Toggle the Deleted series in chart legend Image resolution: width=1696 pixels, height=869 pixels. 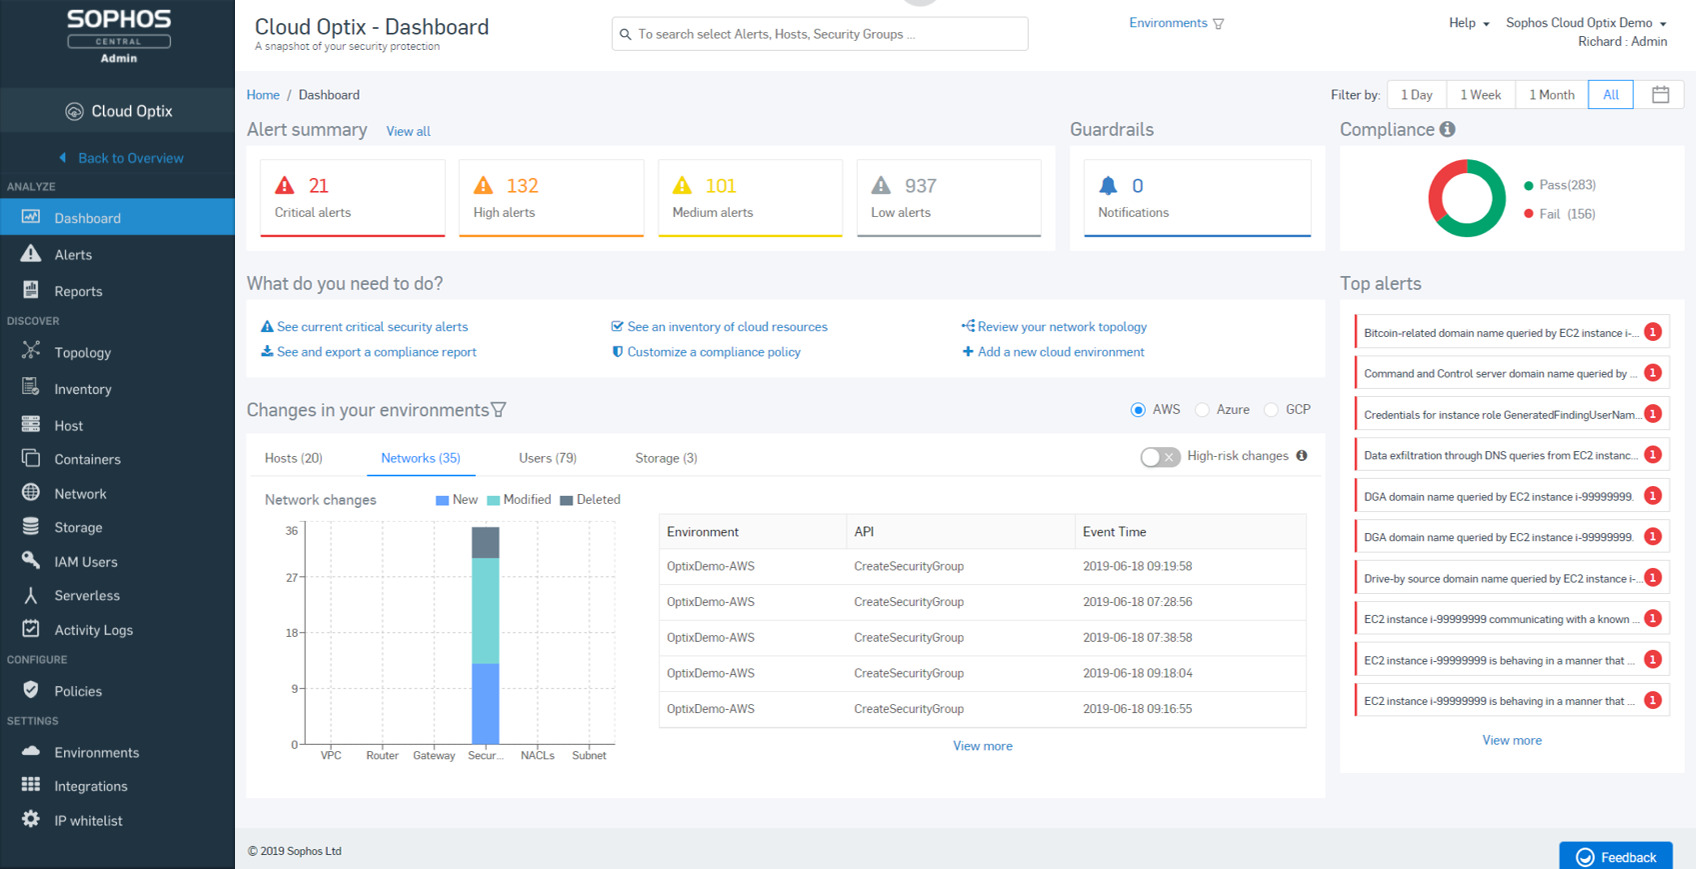tap(590, 499)
